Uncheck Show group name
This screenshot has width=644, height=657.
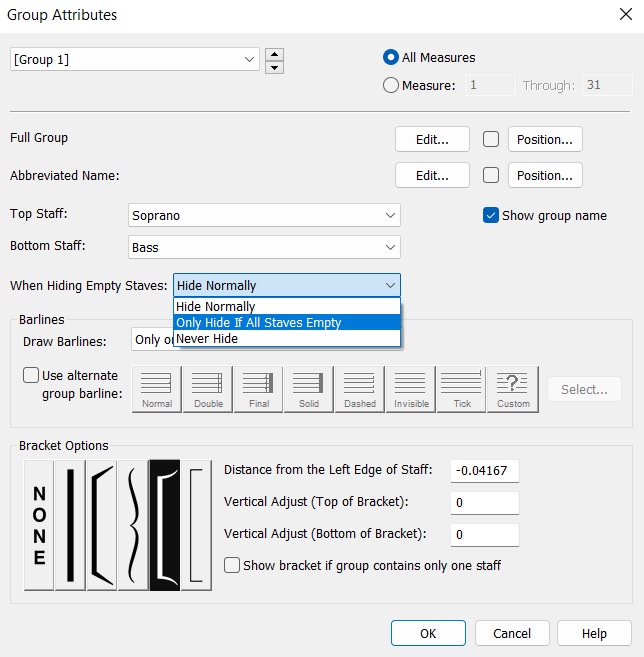[x=491, y=215]
